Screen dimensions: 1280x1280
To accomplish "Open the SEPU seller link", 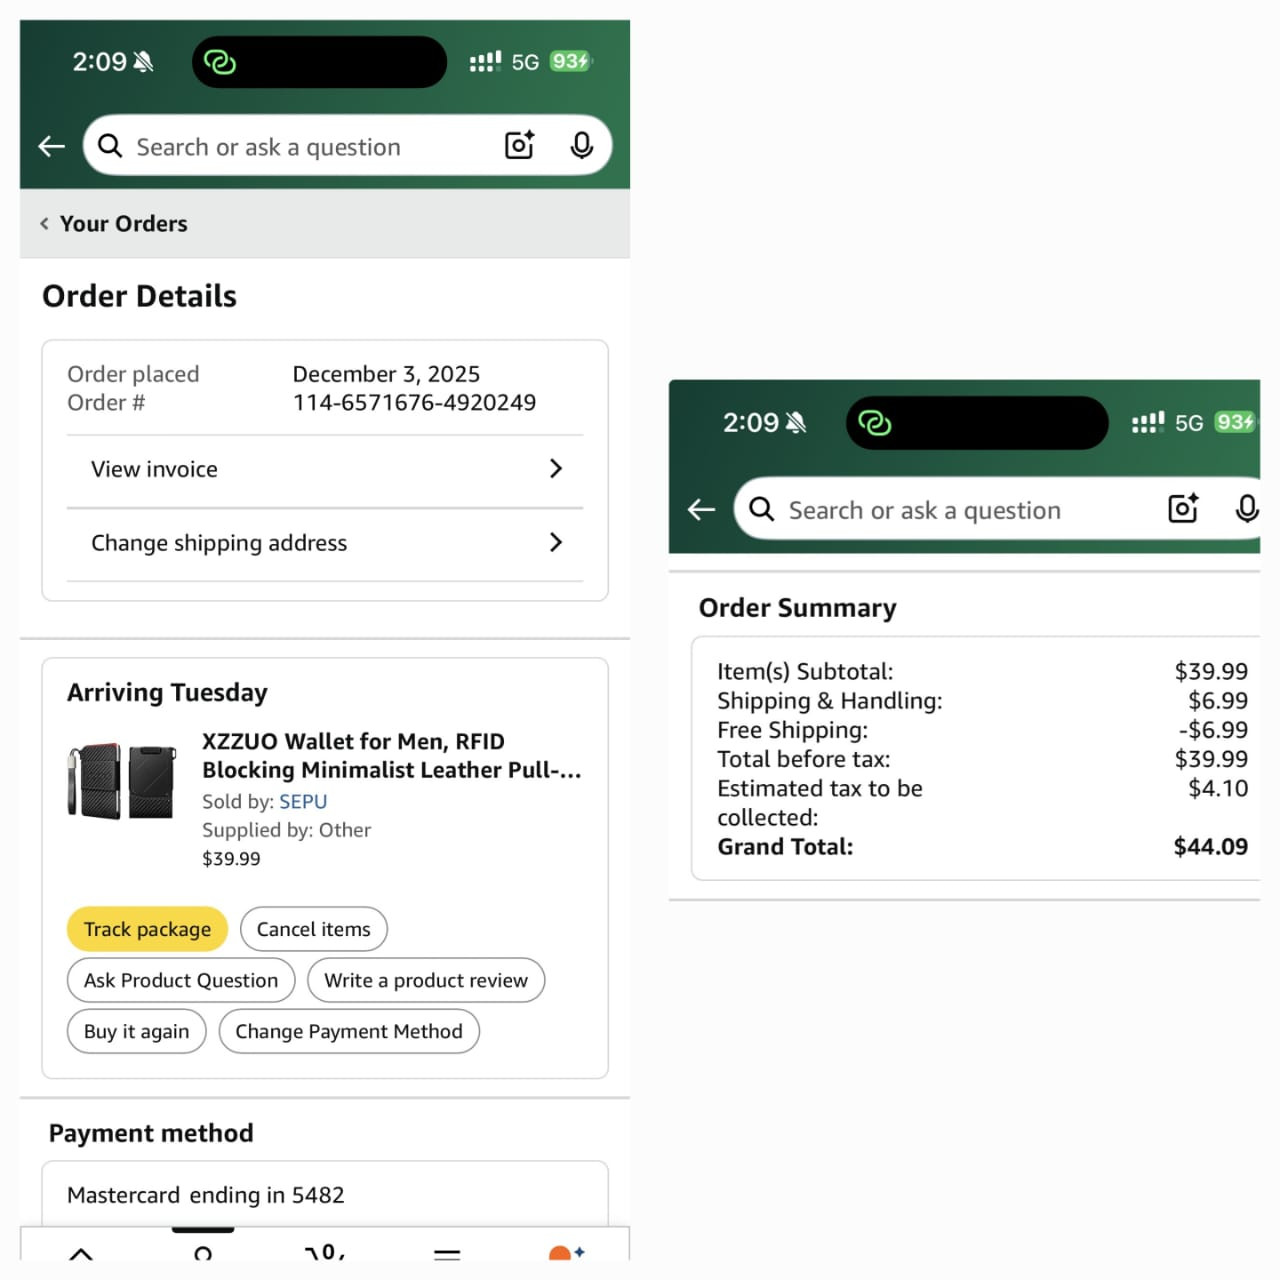I will (303, 801).
